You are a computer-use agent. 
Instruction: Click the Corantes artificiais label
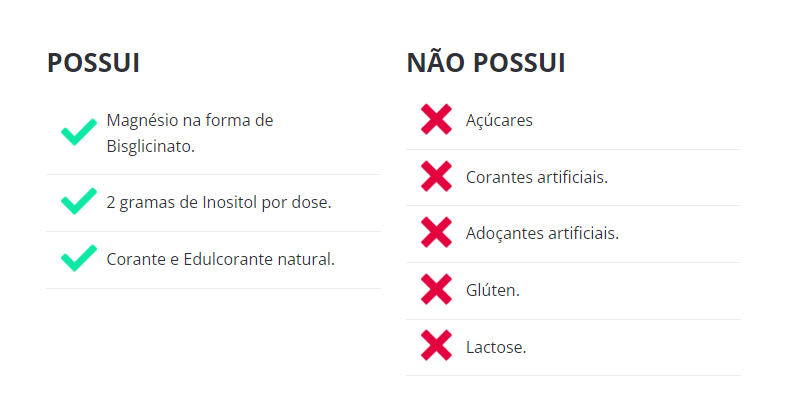[536, 177]
